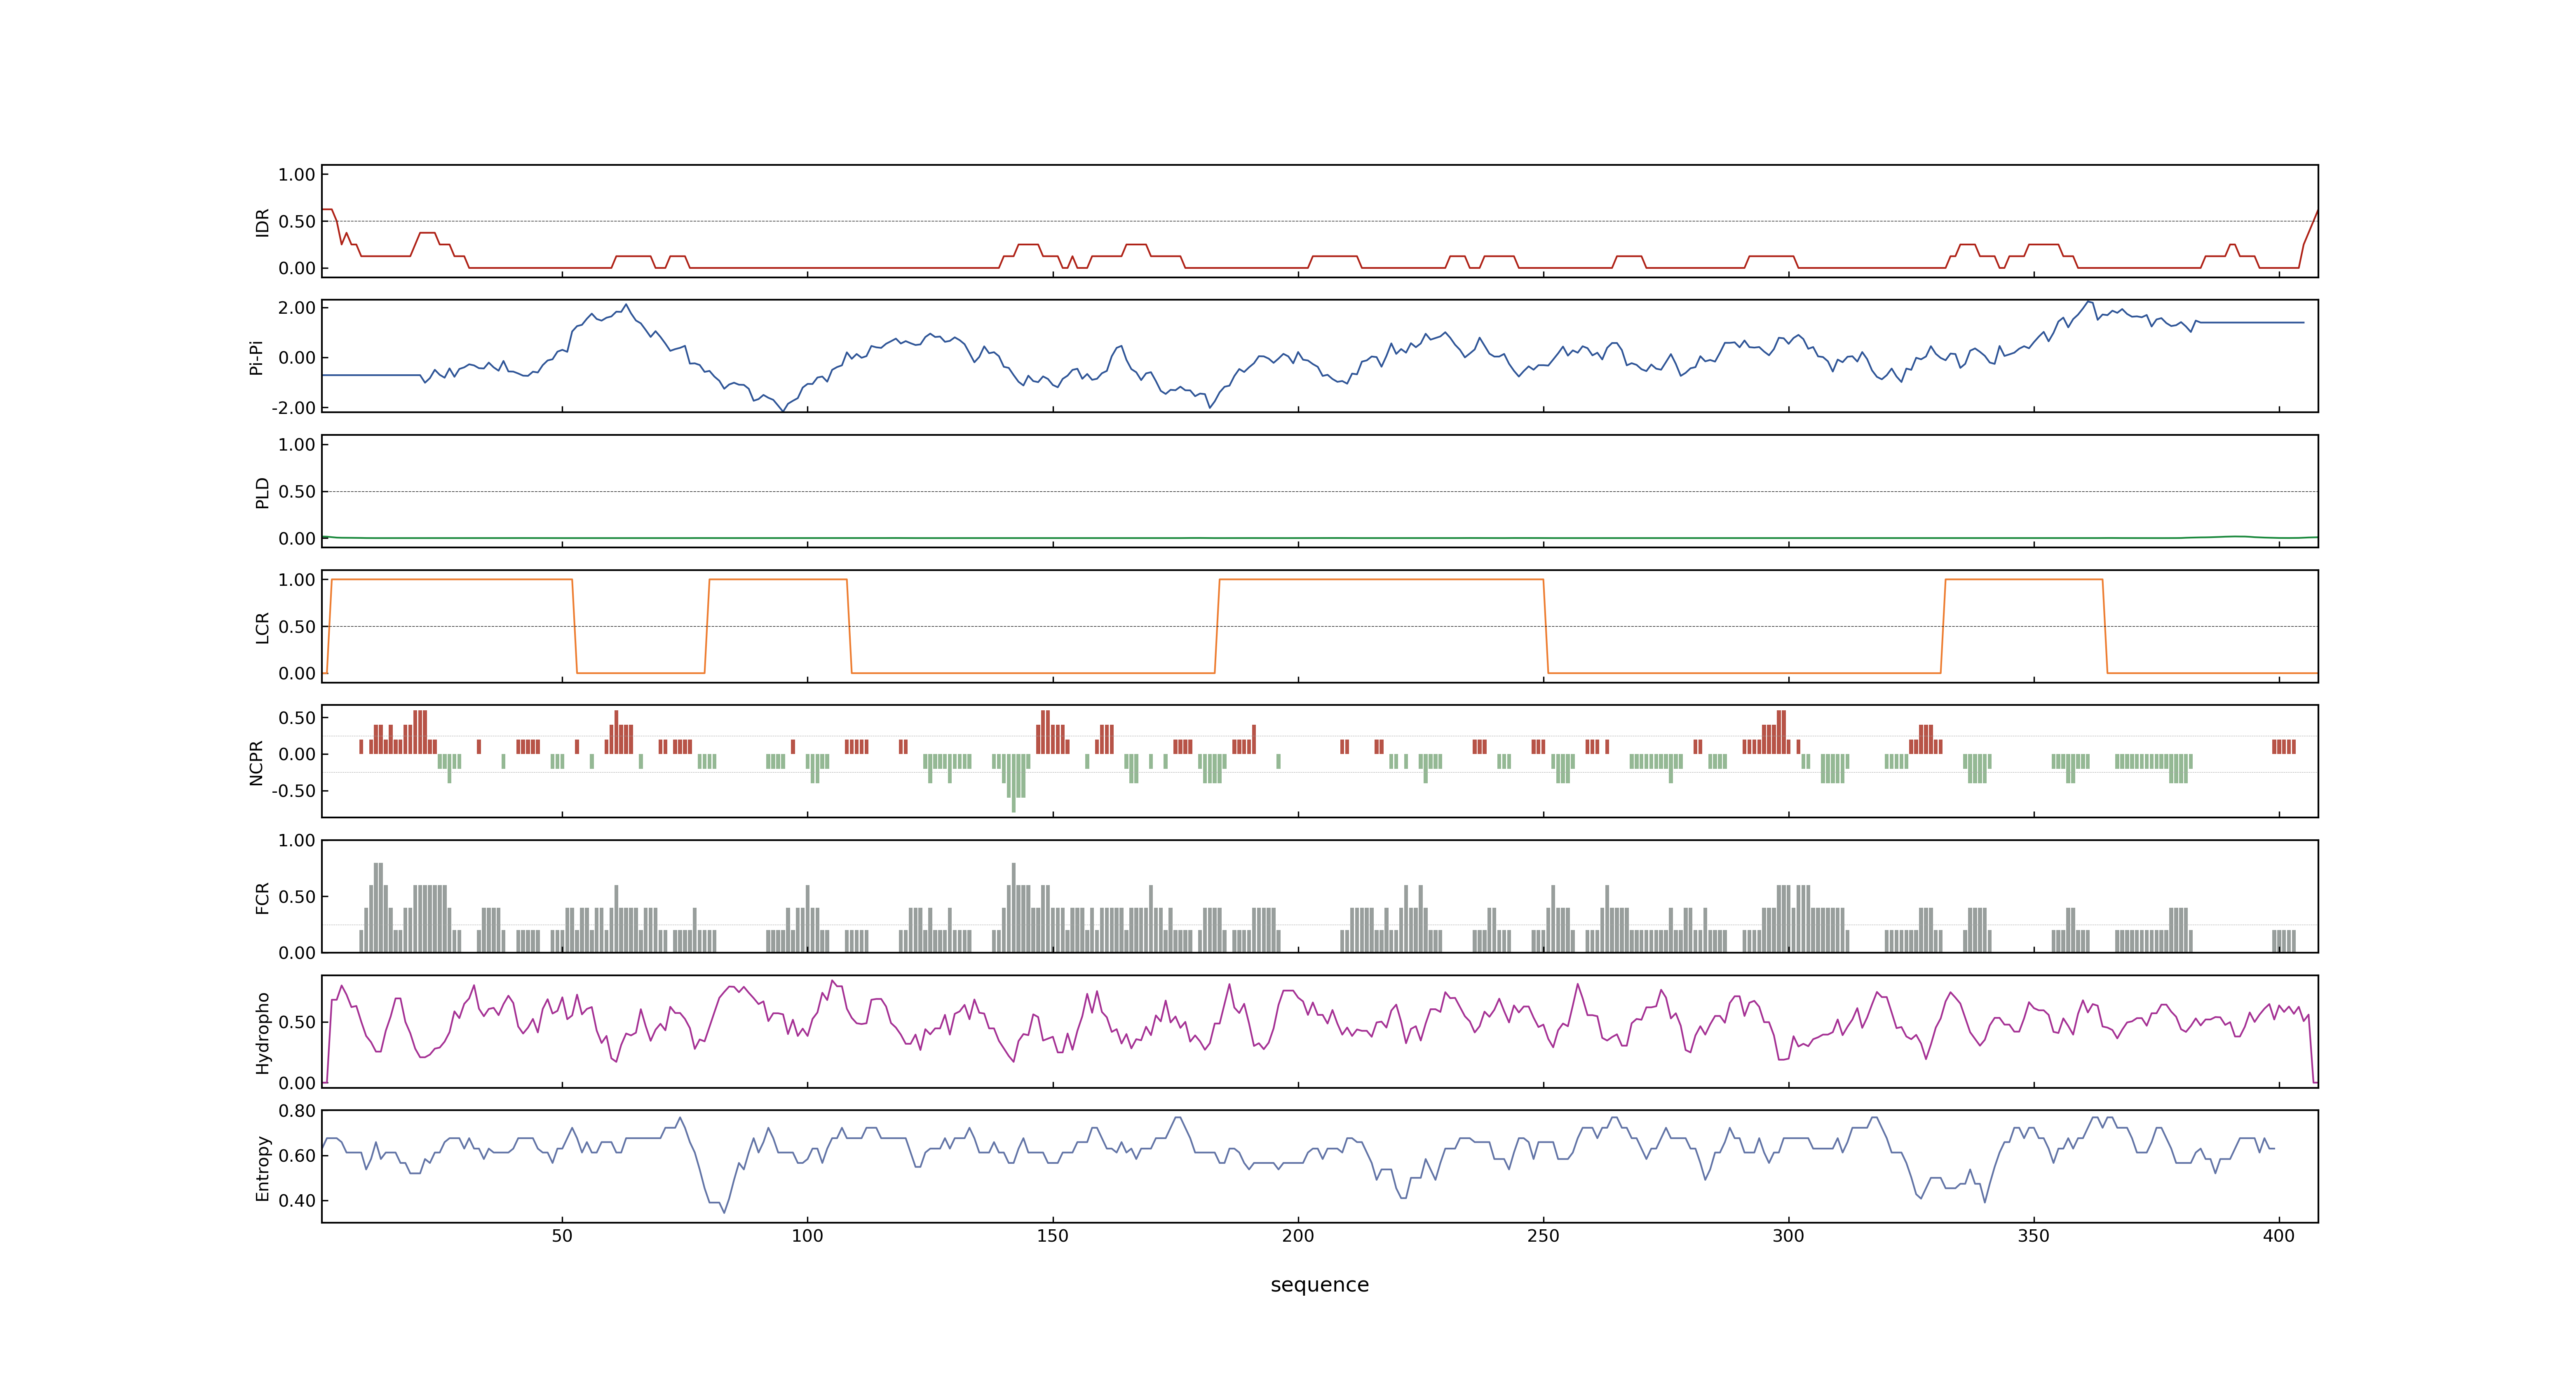Click the 0.00 tick on Pi-Pi axis
The image size is (2576, 1374).
pyautogui.click(x=297, y=358)
